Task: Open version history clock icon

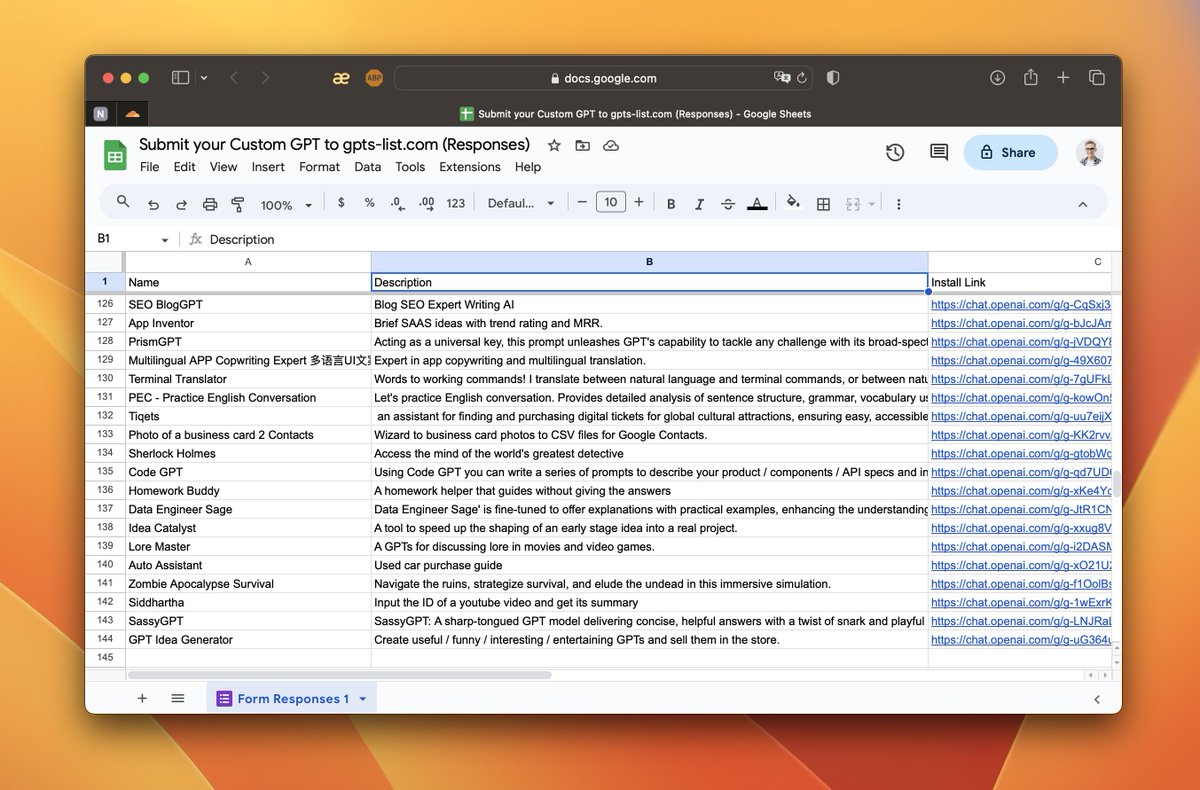Action: tap(895, 152)
